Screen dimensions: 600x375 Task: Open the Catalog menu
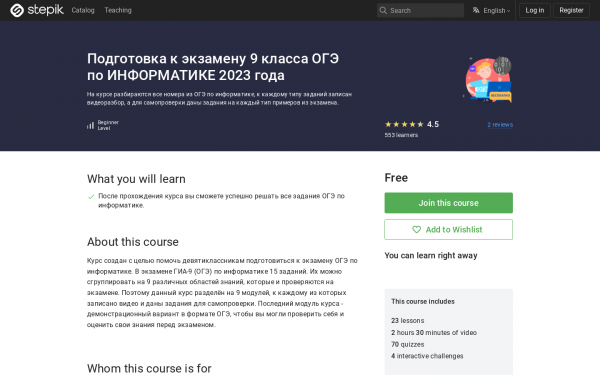83,10
